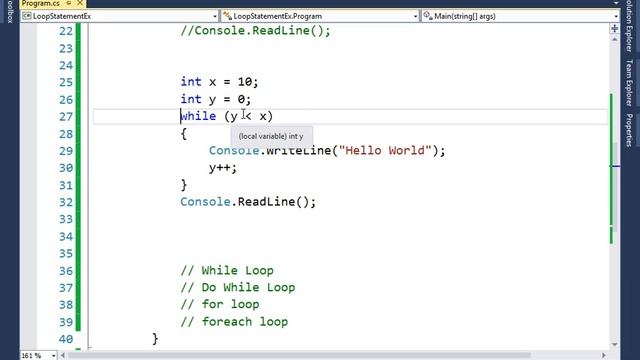Click line number 22 in the margin
Screen dimensions: 640x360
66,31
